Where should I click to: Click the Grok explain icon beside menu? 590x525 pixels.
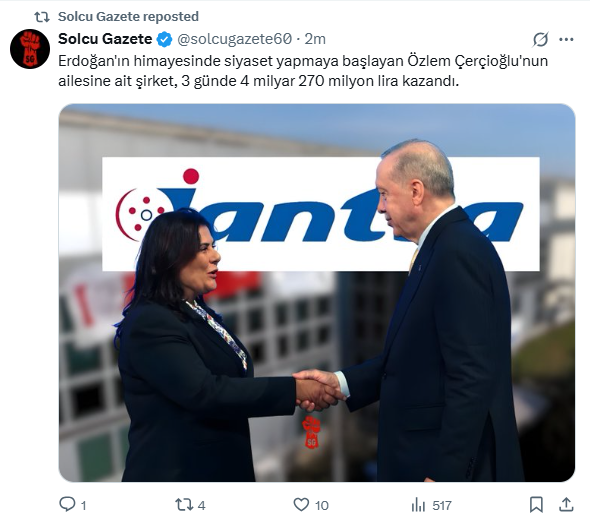(x=540, y=39)
